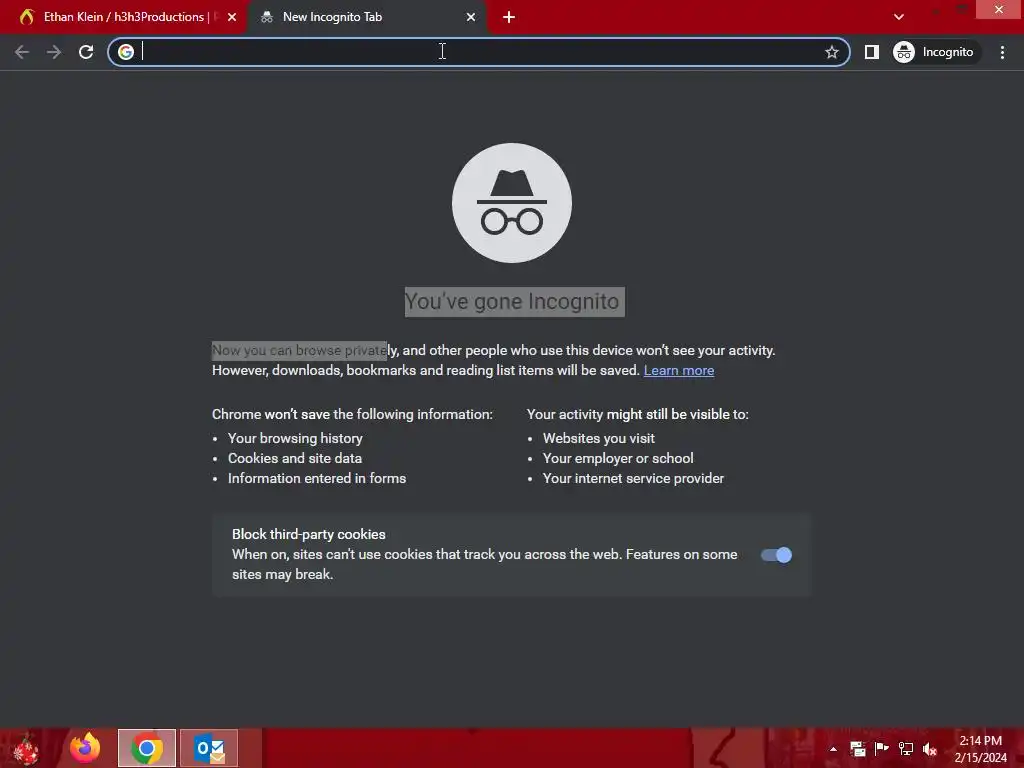Open the Action Center flag icon

(x=882, y=749)
